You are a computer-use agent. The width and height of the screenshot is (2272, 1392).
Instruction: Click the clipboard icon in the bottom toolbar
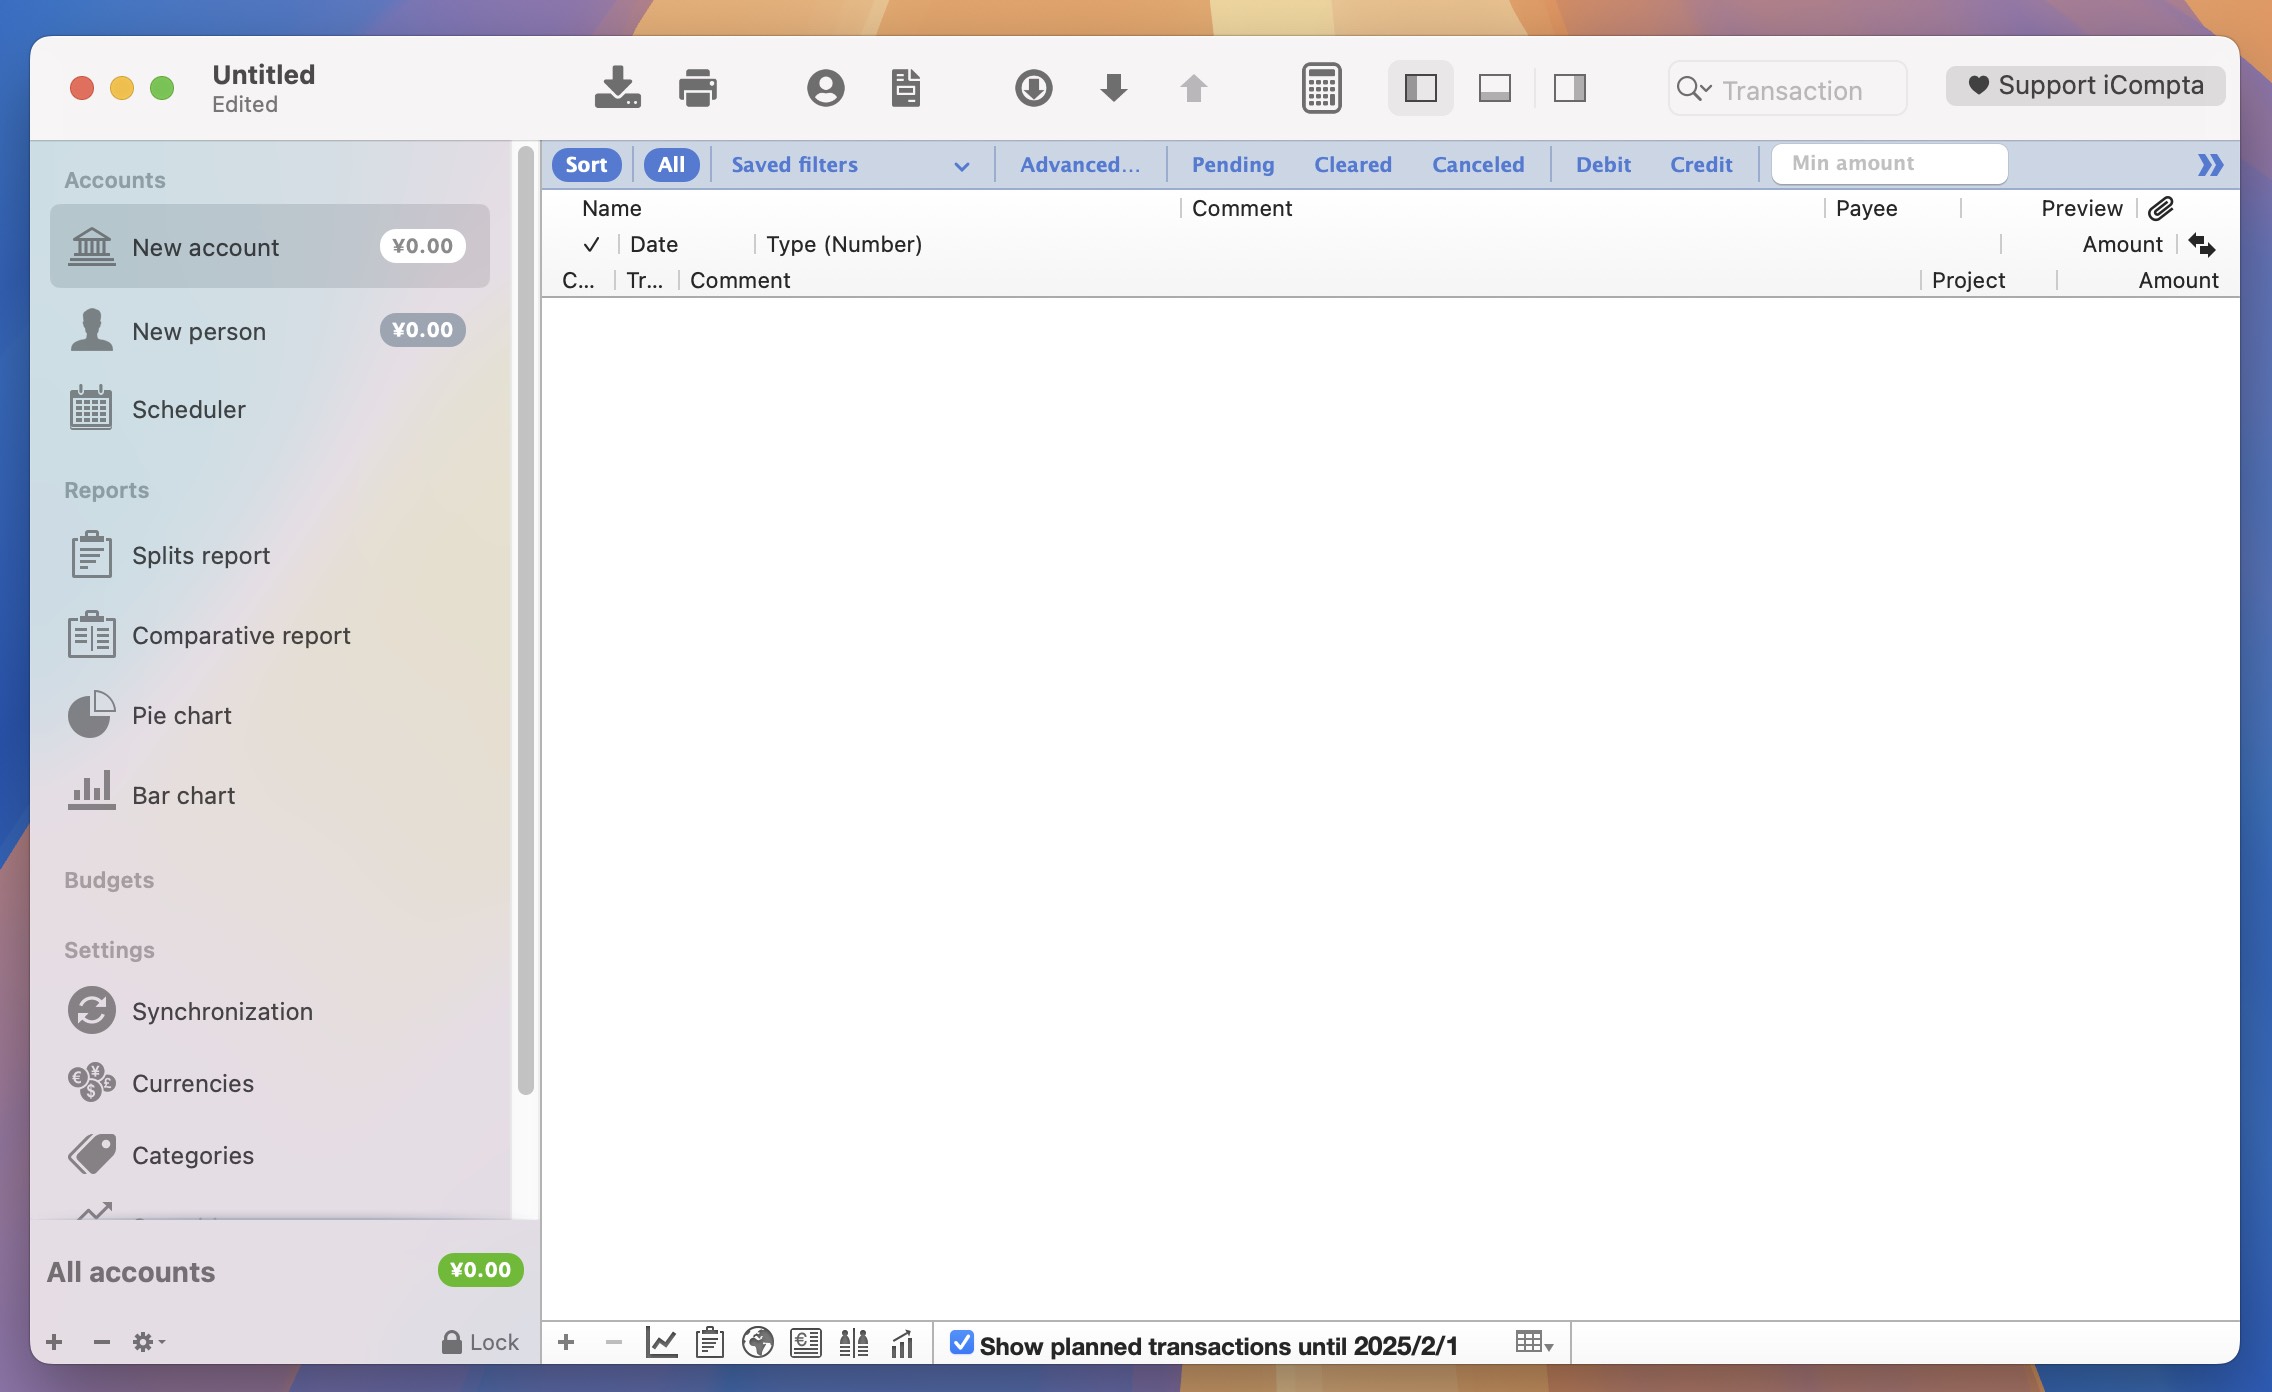click(709, 1344)
